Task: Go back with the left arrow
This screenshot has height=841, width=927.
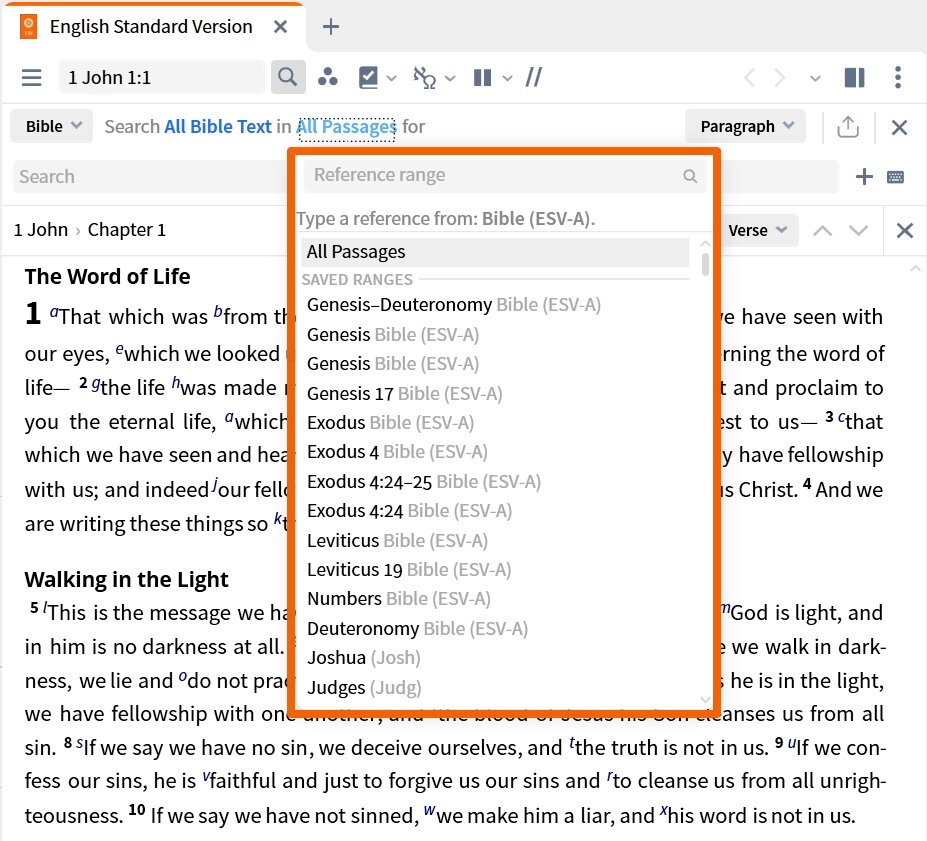Action: 749,77
